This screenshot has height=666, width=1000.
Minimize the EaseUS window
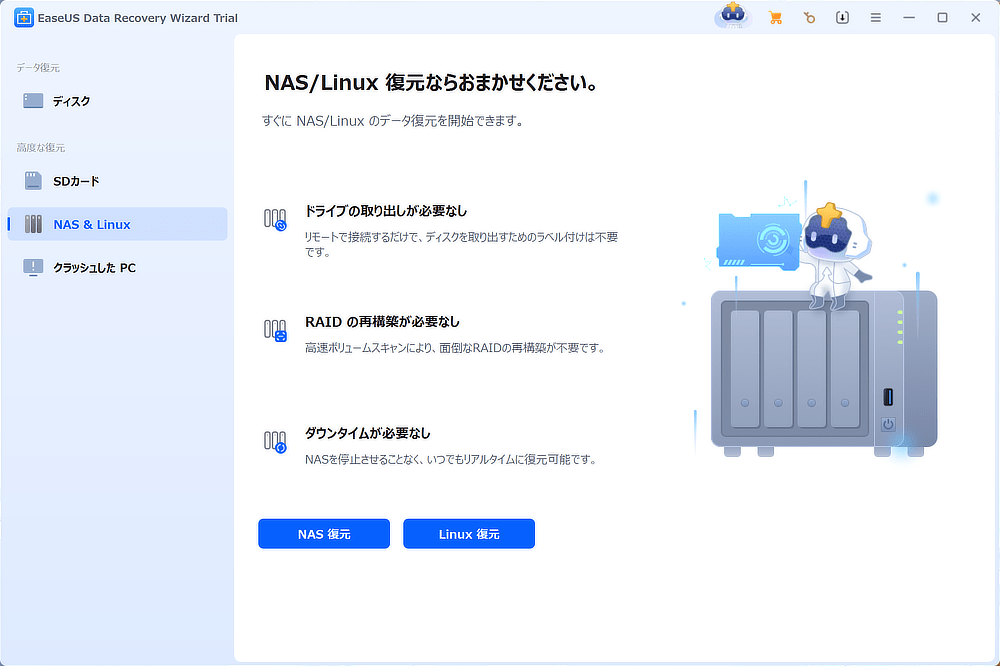click(x=909, y=18)
